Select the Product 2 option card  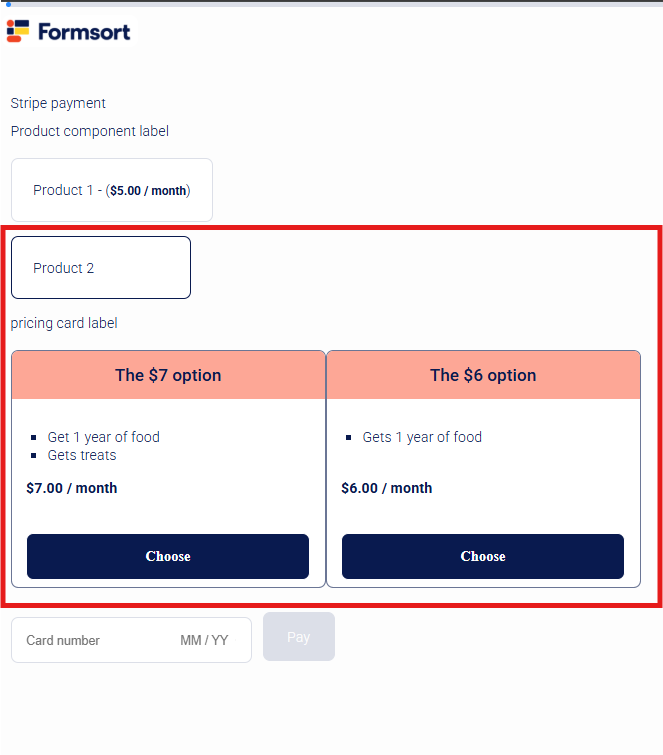101,268
